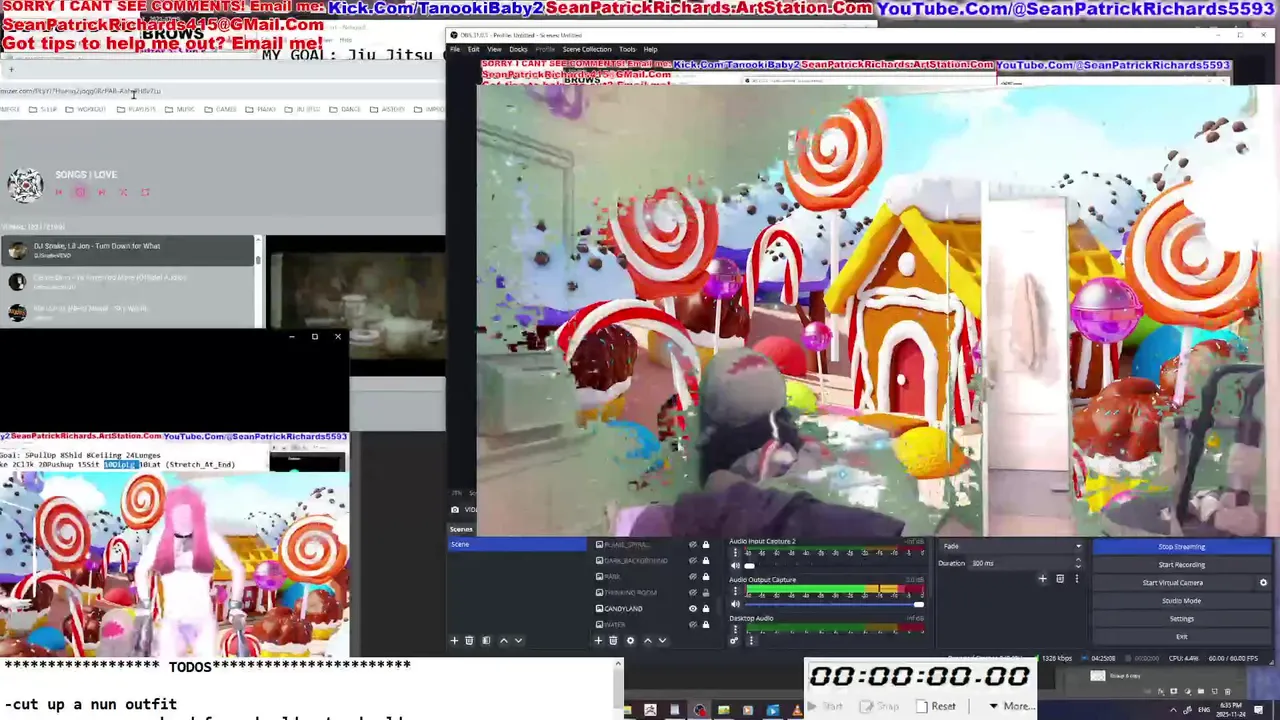Add a new source in Sources panel
This screenshot has width=1280, height=720.
click(598, 640)
